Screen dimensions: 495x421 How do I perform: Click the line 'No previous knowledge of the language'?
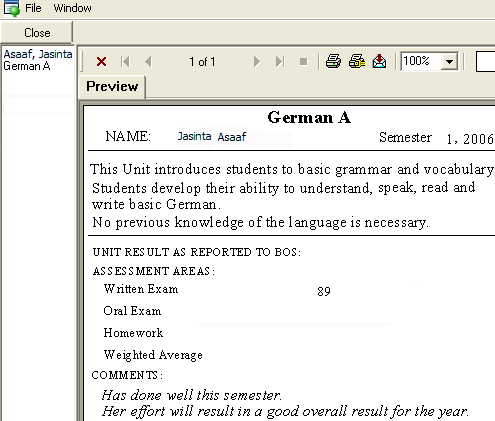pos(260,222)
